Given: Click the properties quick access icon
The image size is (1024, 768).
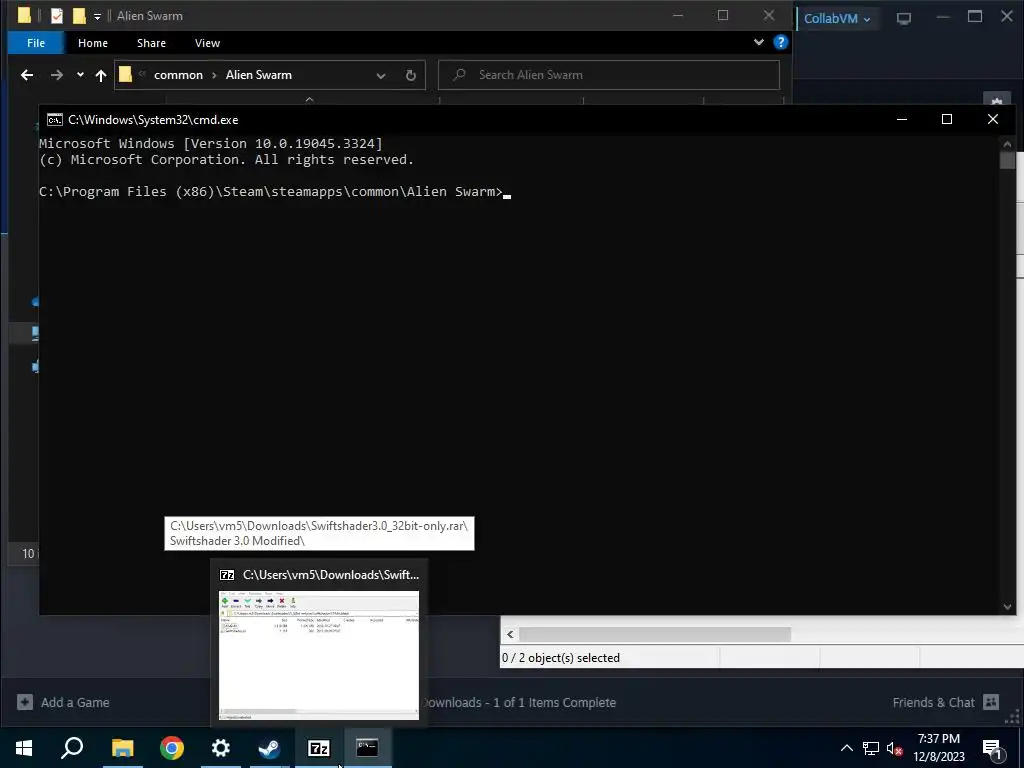Looking at the screenshot, I should [x=57, y=16].
